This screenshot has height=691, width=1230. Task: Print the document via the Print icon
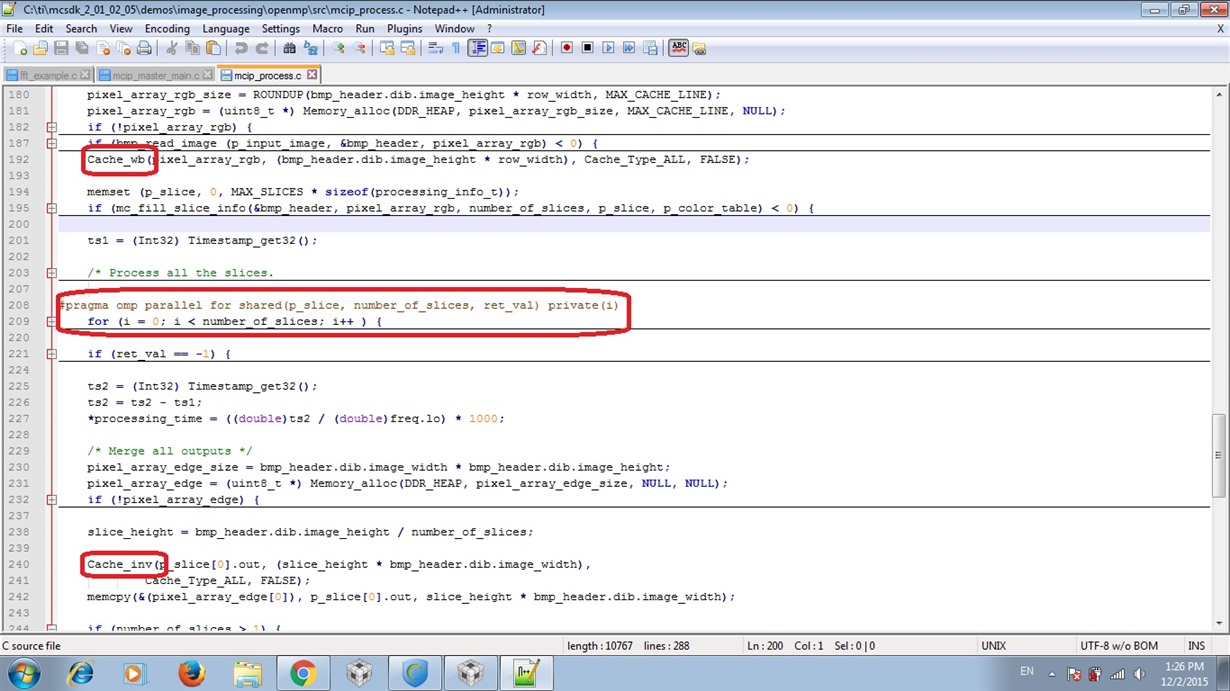point(144,48)
